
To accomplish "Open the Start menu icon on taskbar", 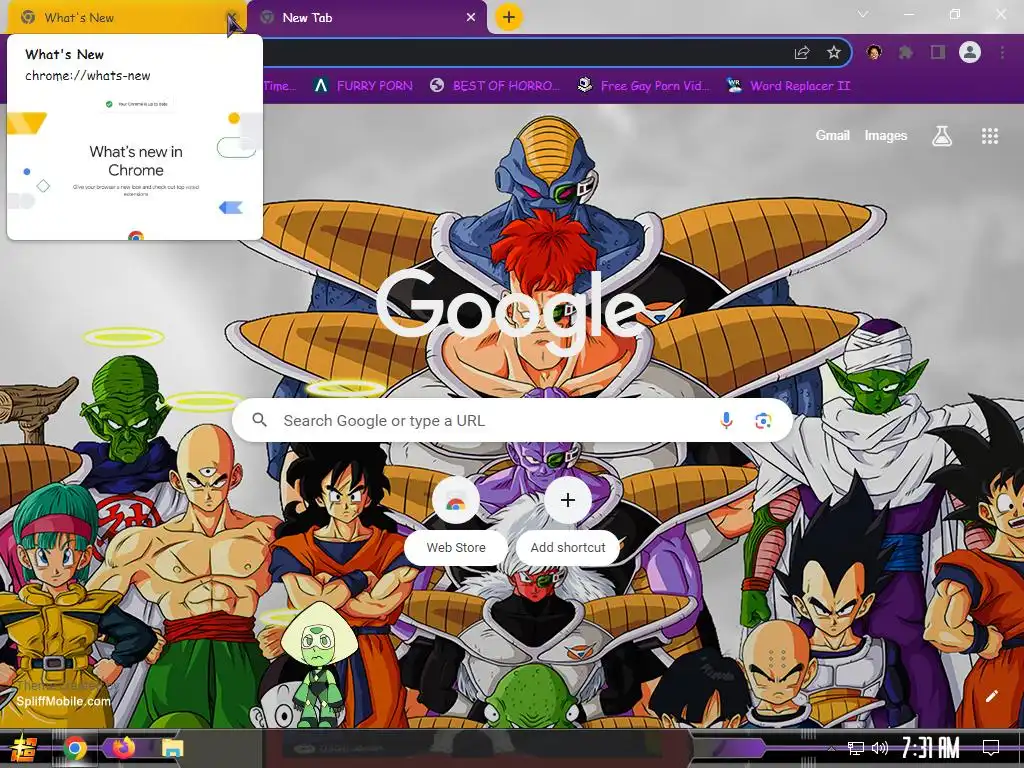I will point(24,748).
